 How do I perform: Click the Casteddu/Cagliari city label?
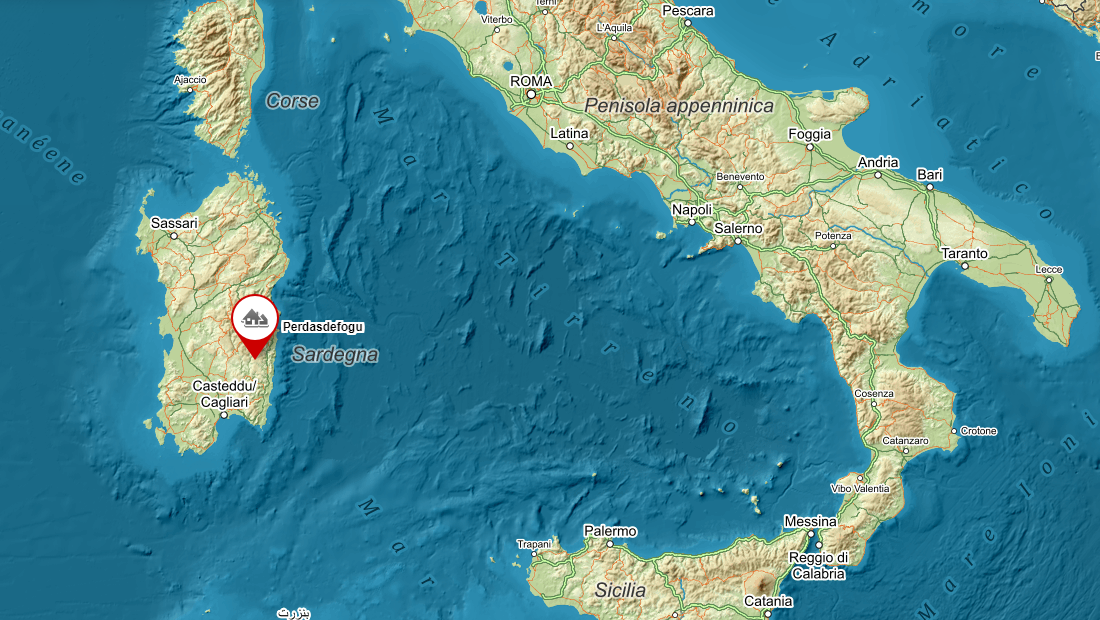pos(224,394)
